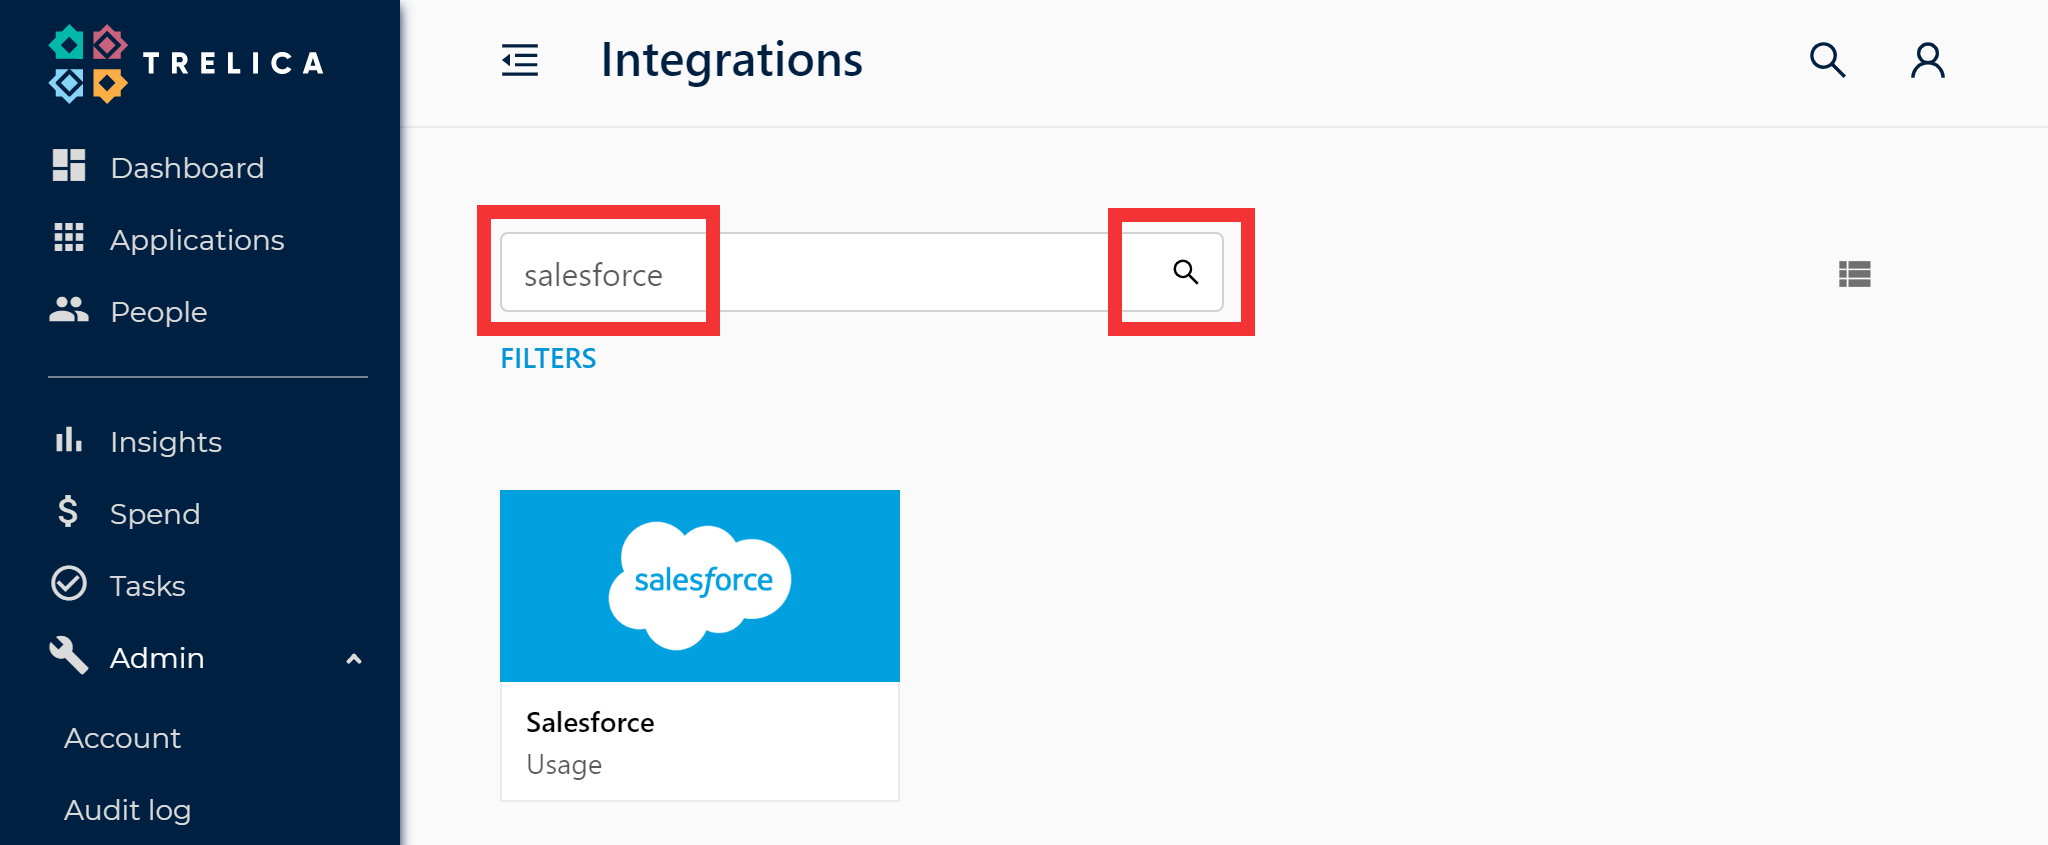Open Tasks page

[x=147, y=586]
